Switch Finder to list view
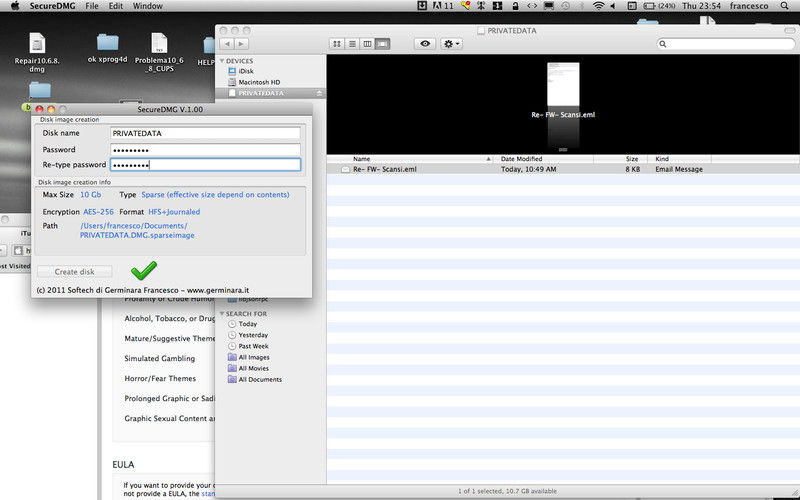The image size is (800, 500). pos(352,44)
